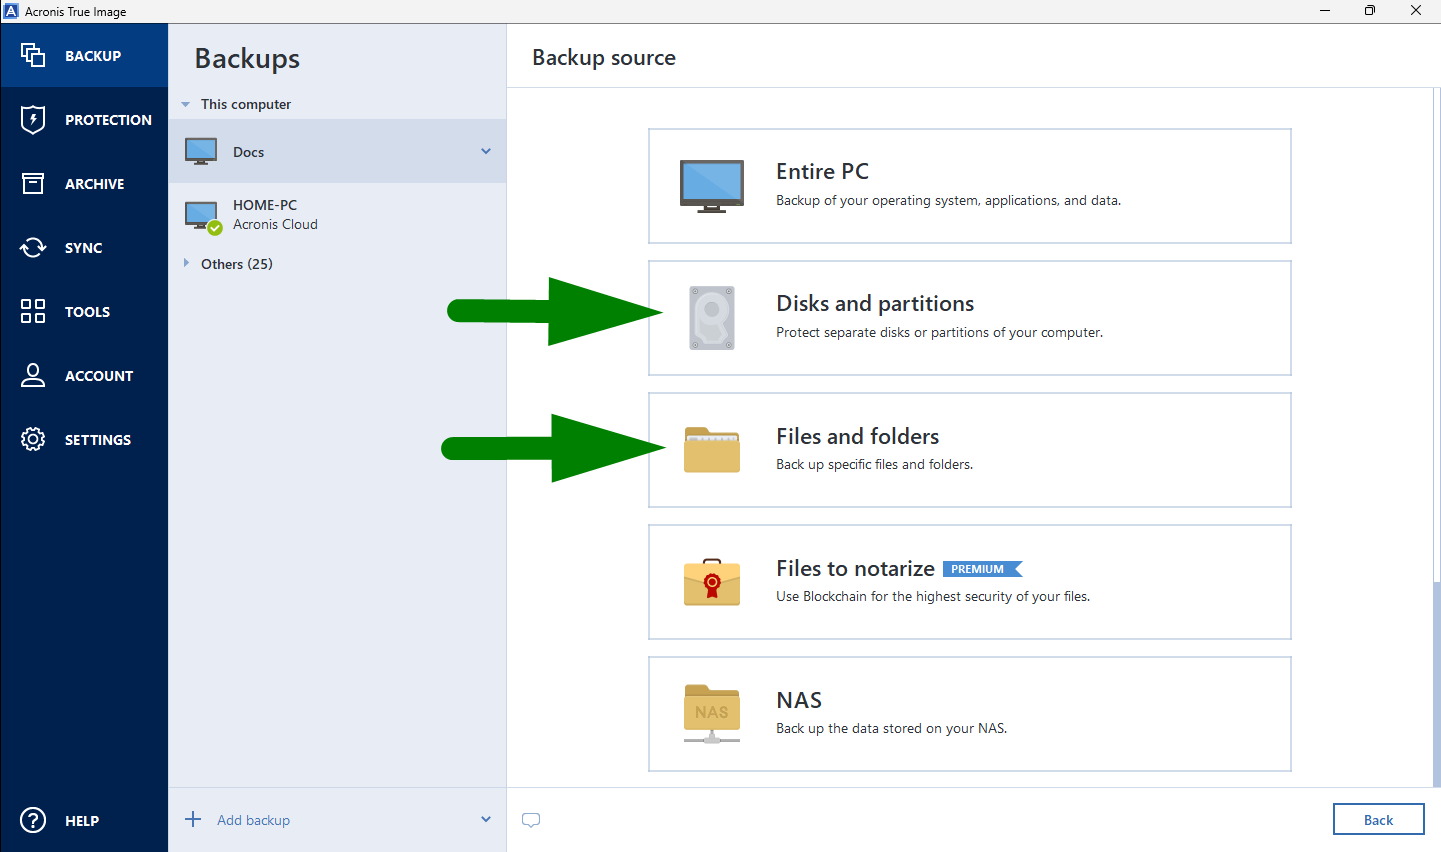Open the Protection section
Image resolution: width=1441 pixels, height=852 pixels.
point(32,119)
